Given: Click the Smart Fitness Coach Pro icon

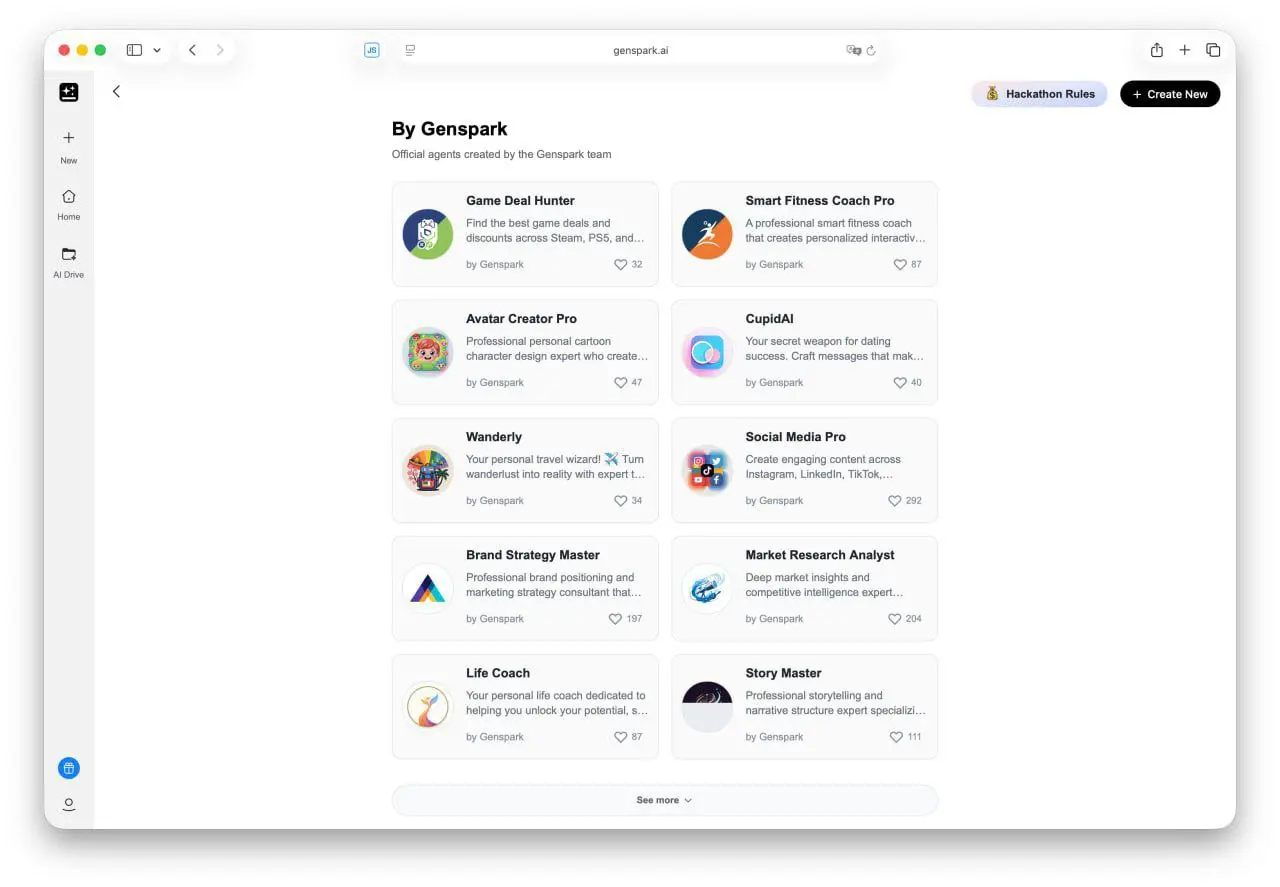Looking at the screenshot, I should (x=707, y=234).
